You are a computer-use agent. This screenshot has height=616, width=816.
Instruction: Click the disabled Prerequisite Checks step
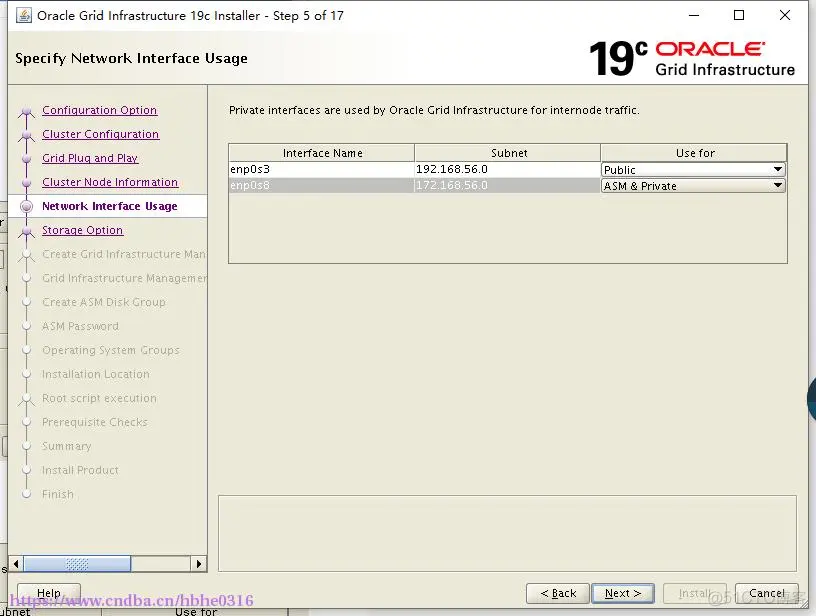(x=95, y=422)
